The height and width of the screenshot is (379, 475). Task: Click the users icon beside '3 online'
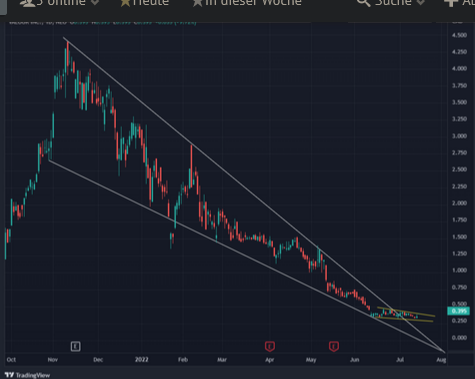click(28, 3)
